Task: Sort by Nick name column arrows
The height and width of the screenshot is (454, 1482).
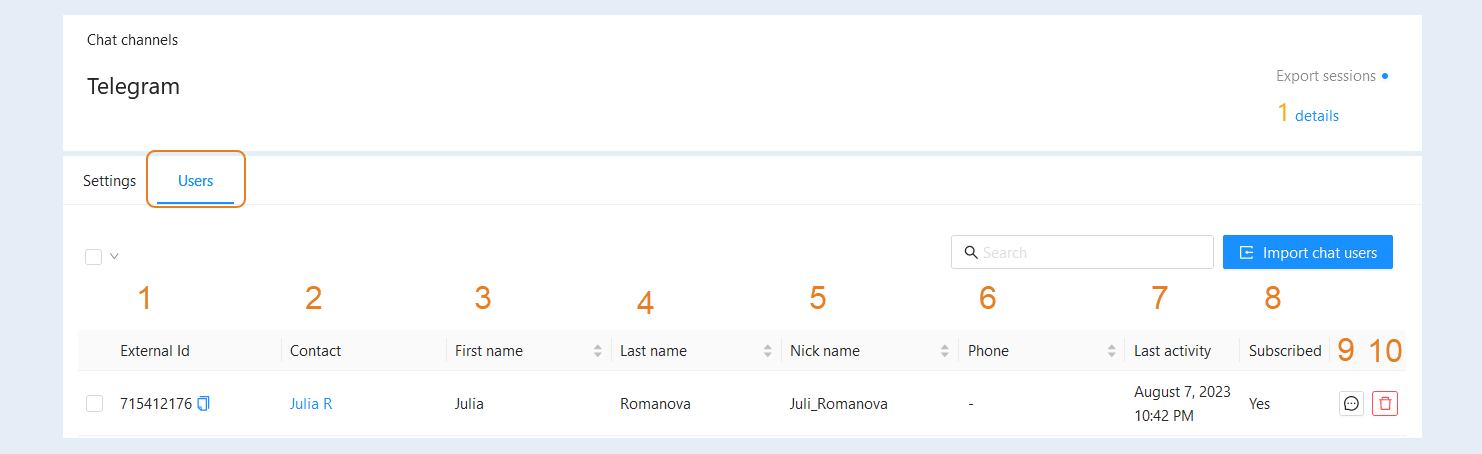Action: coord(945,351)
